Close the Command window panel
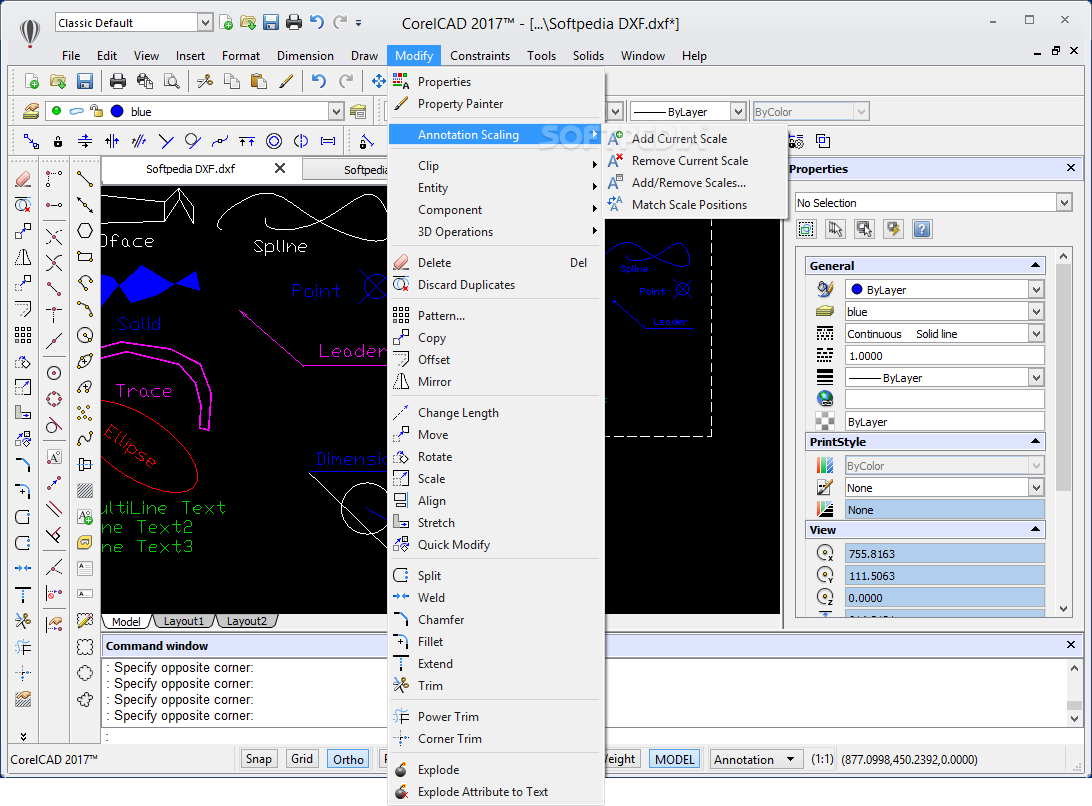This screenshot has height=806, width=1092. coord(1071,645)
